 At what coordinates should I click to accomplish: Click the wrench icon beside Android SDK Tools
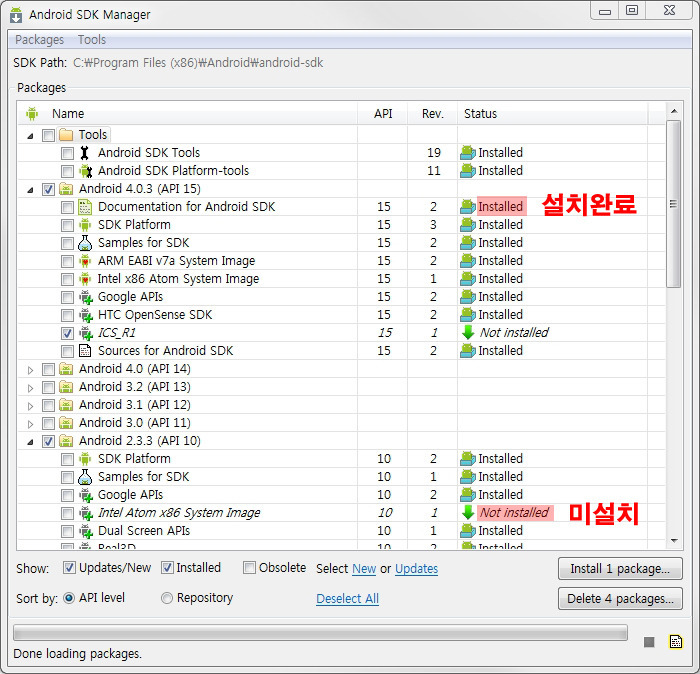pyautogui.click(x=84, y=153)
